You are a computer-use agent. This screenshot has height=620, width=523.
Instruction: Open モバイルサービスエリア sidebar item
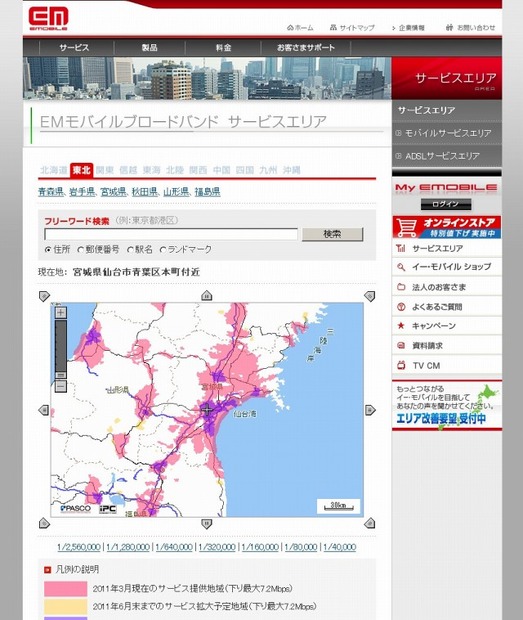tap(447, 134)
